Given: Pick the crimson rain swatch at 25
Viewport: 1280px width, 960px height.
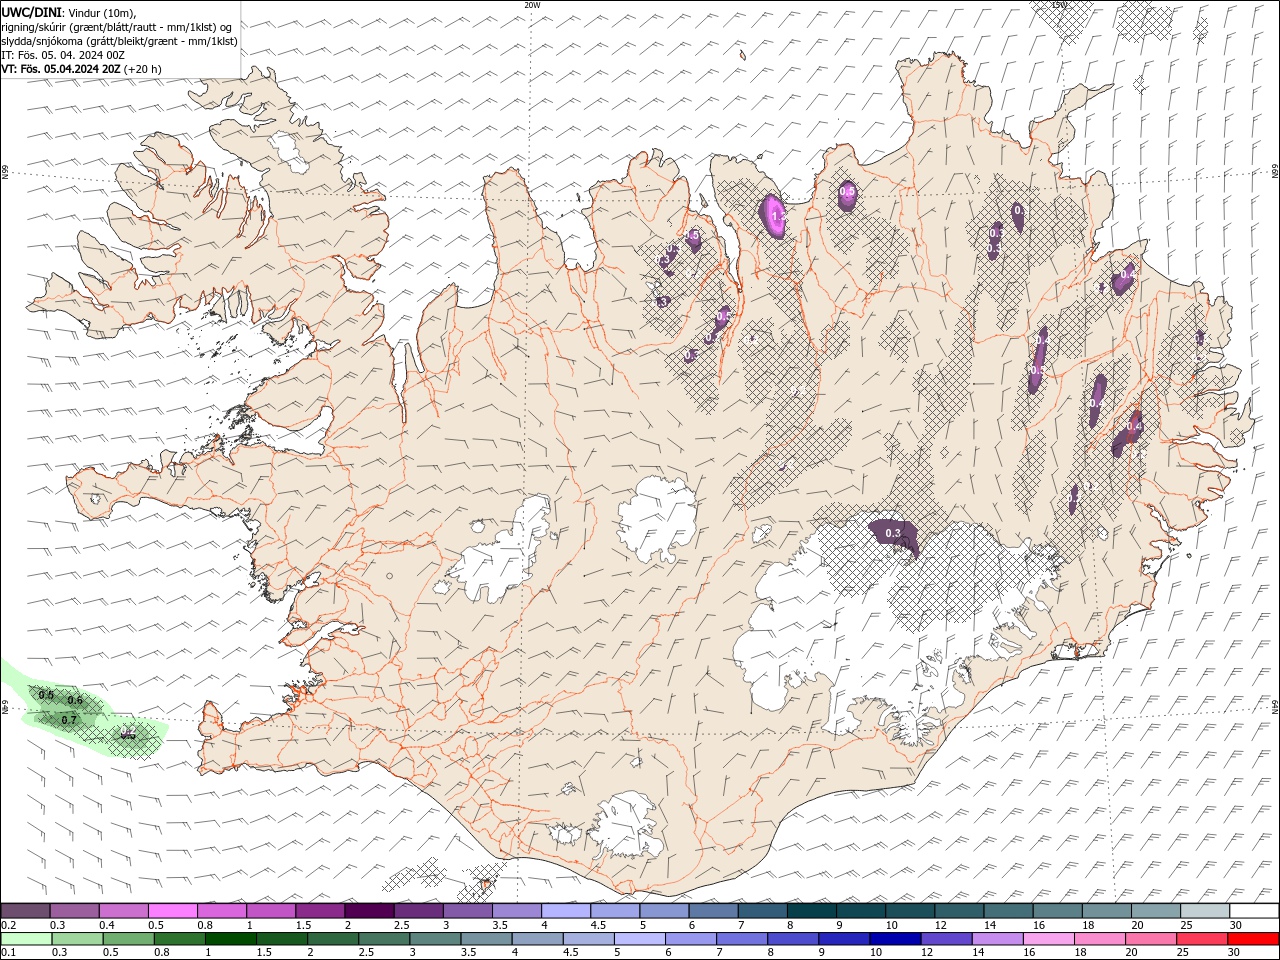Looking at the screenshot, I should [1201, 939].
